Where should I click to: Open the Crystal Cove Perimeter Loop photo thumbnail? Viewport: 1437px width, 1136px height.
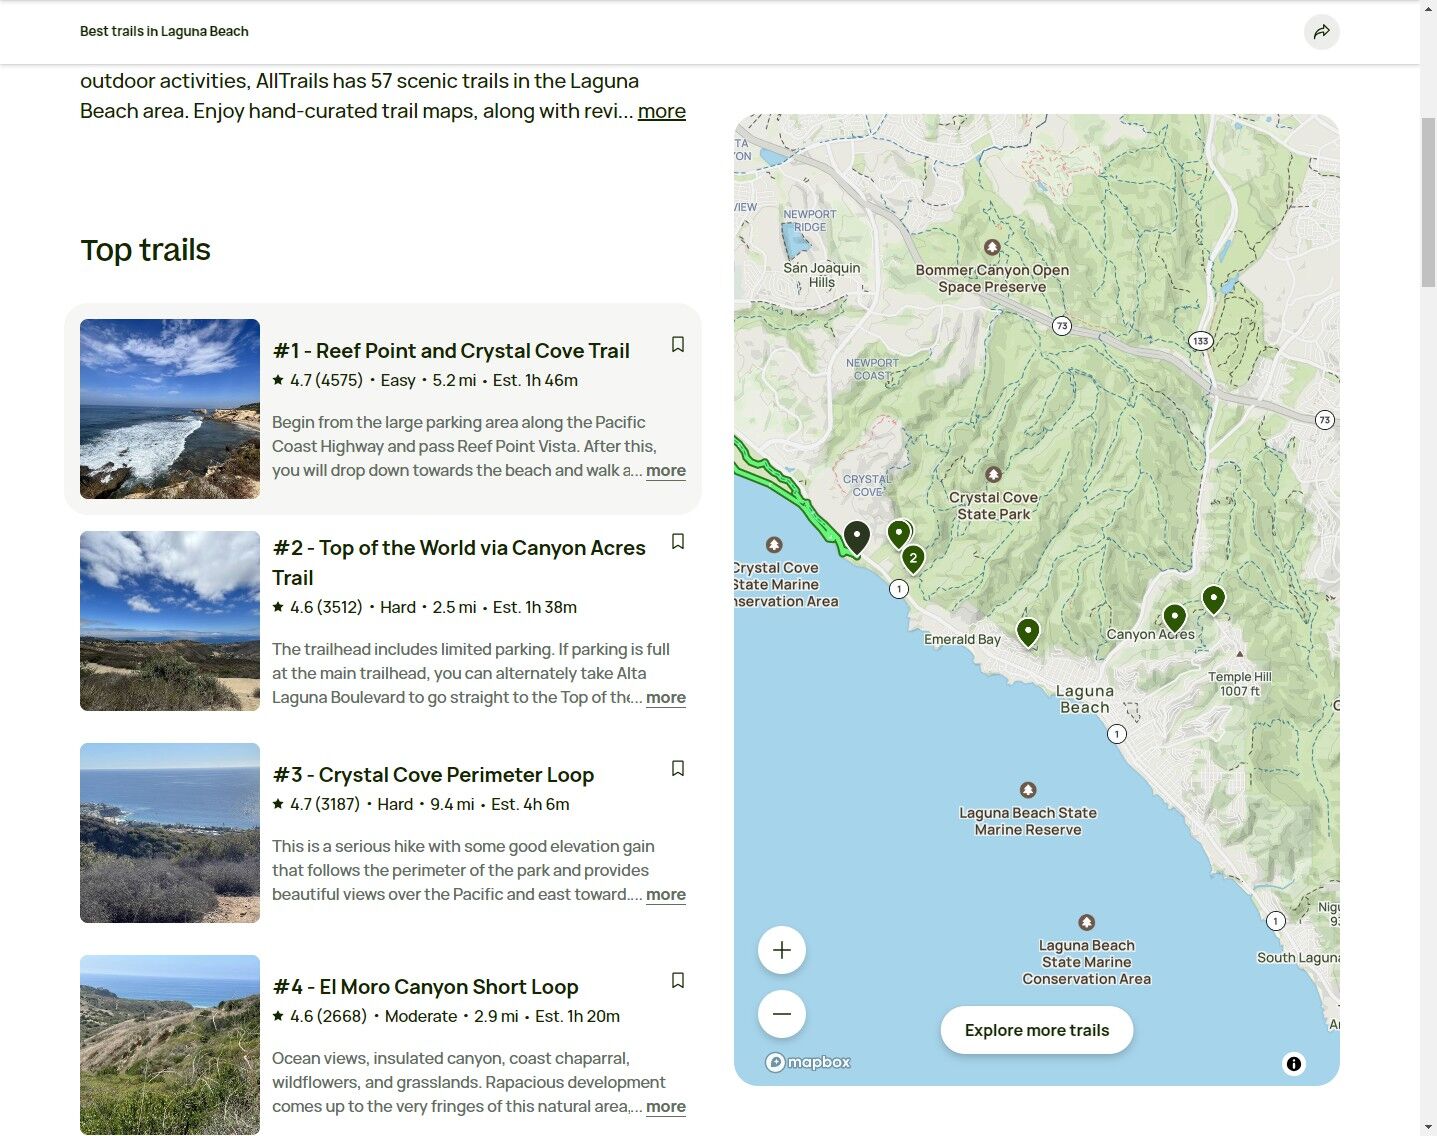click(x=170, y=833)
